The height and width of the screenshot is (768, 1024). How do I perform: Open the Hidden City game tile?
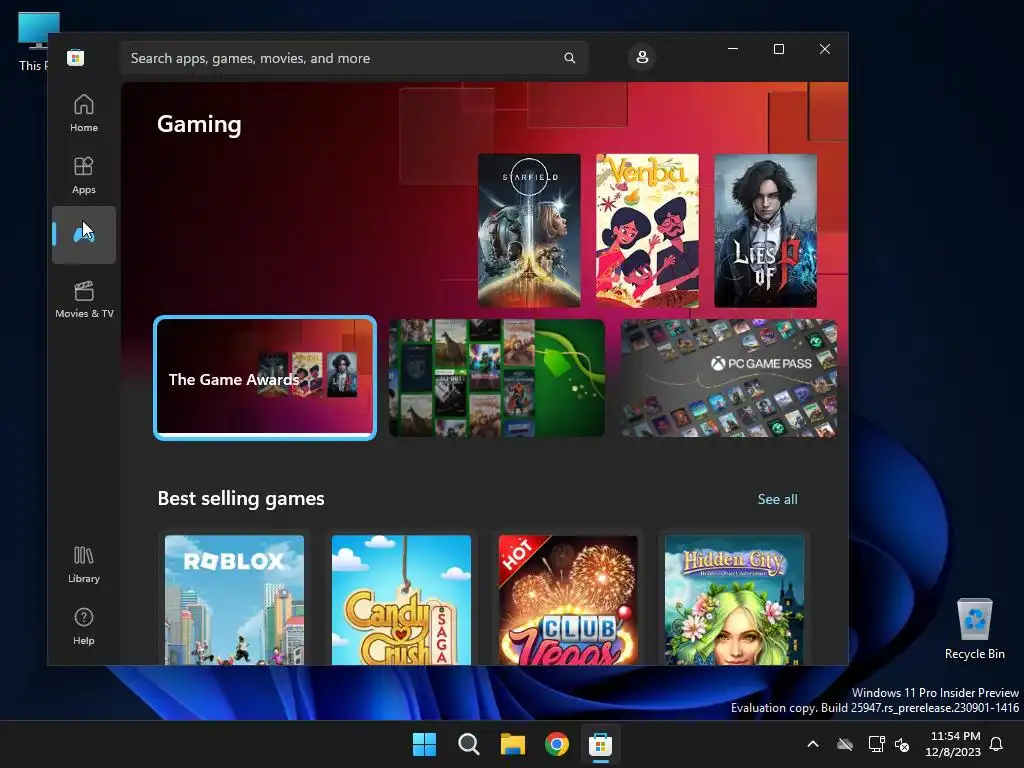click(735, 600)
